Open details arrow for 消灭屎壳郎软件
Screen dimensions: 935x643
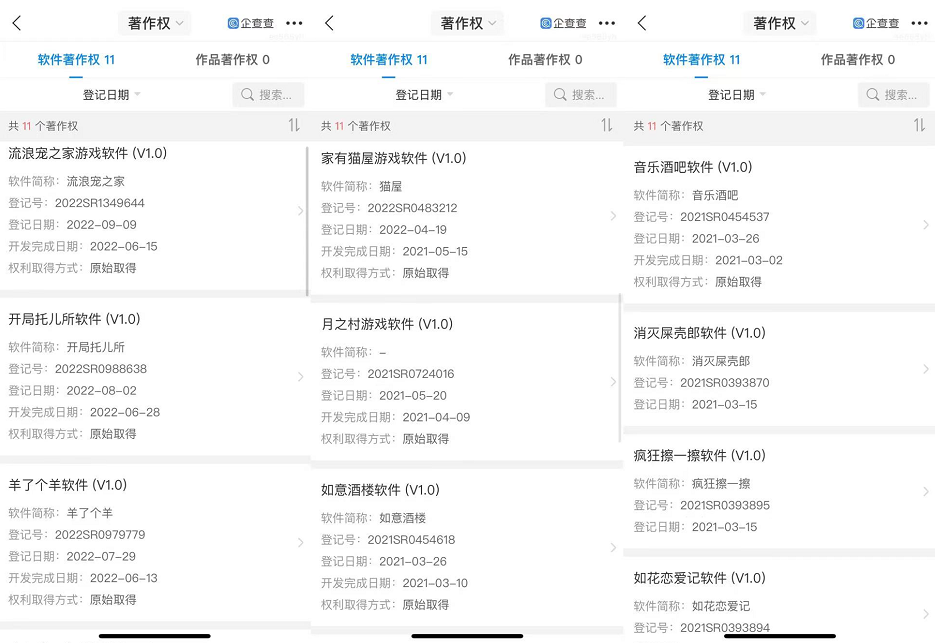pyautogui.click(x=925, y=369)
